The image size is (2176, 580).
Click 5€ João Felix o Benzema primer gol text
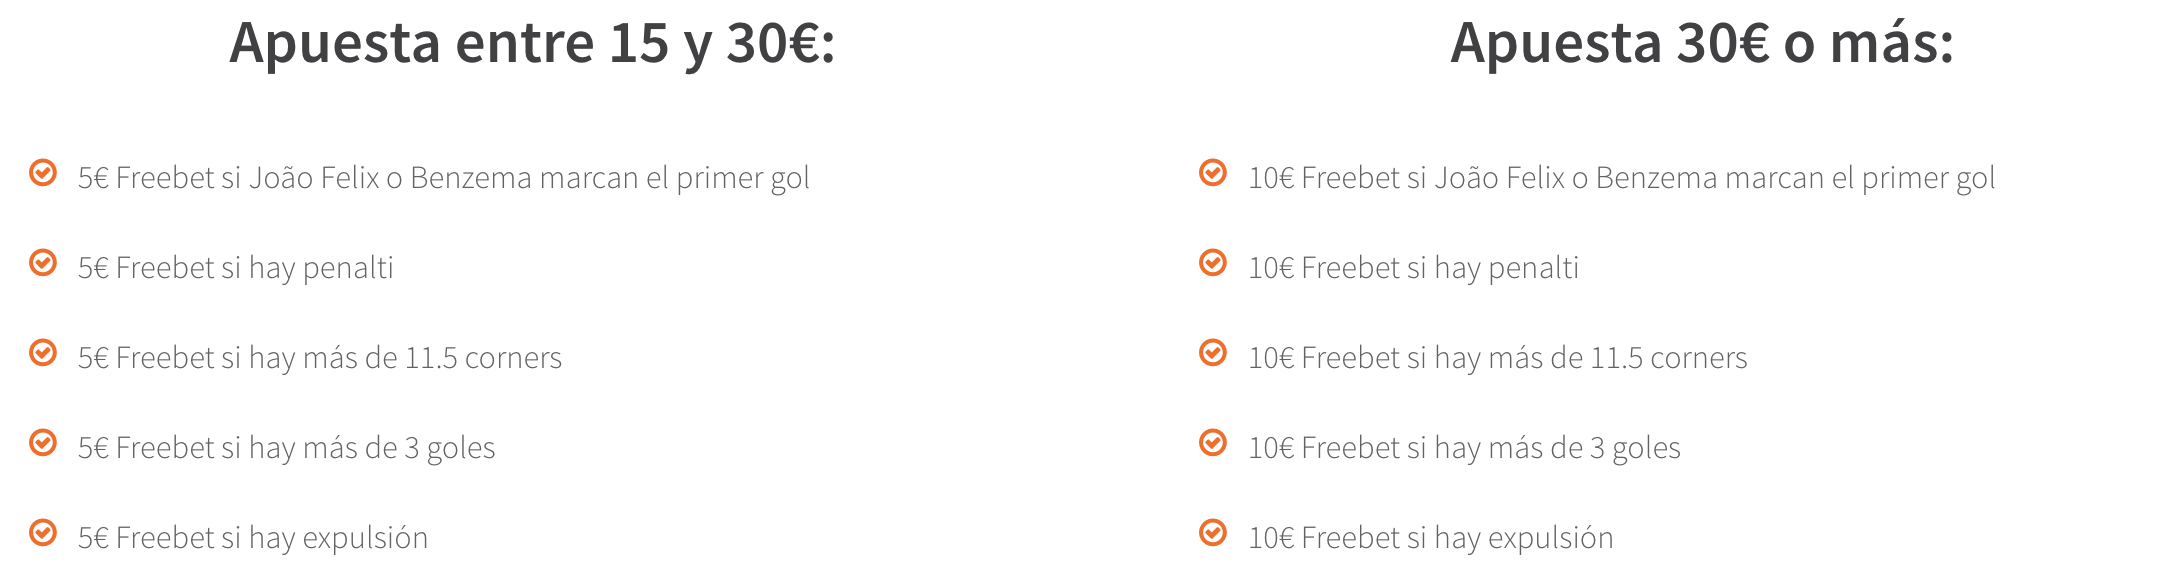[x=444, y=178]
